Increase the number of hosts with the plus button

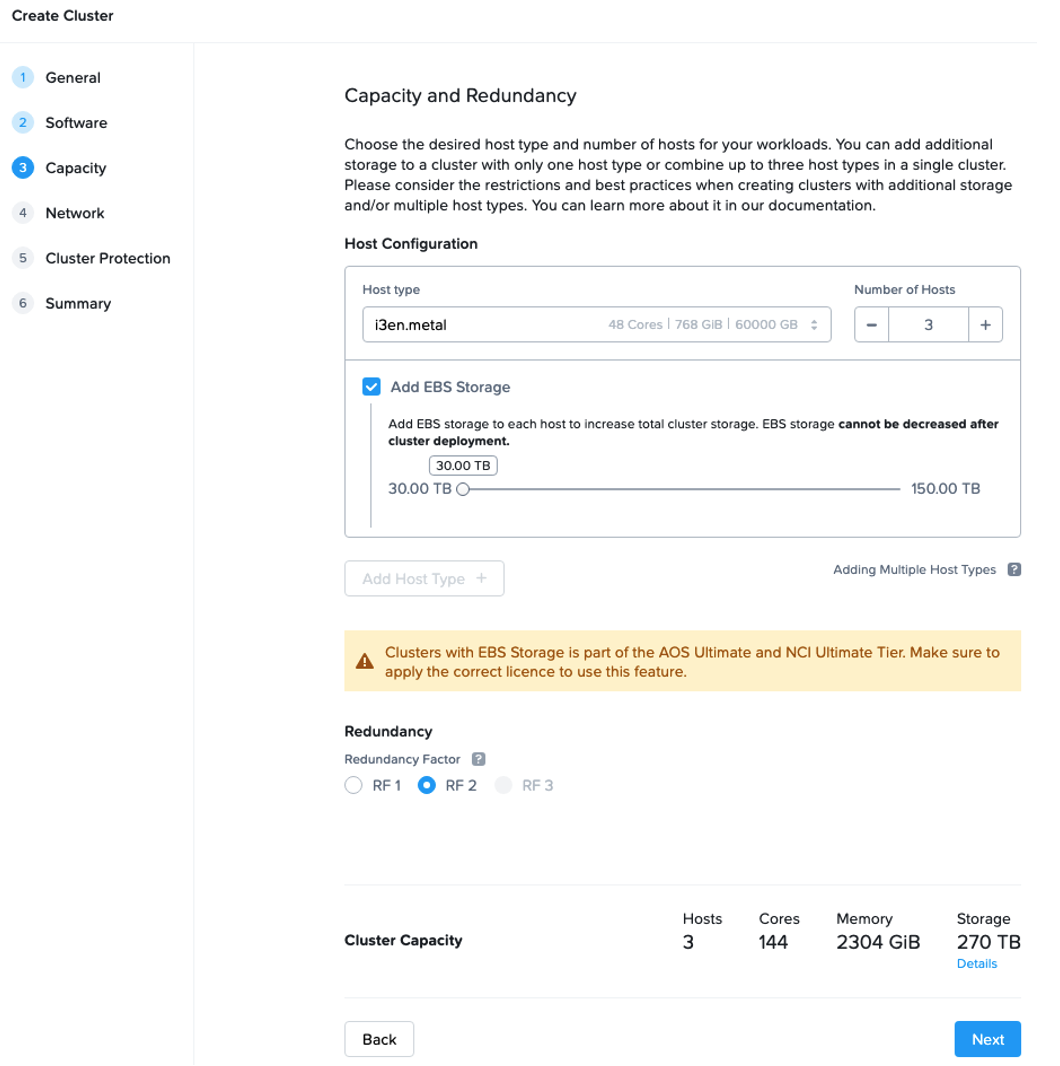coord(985,325)
